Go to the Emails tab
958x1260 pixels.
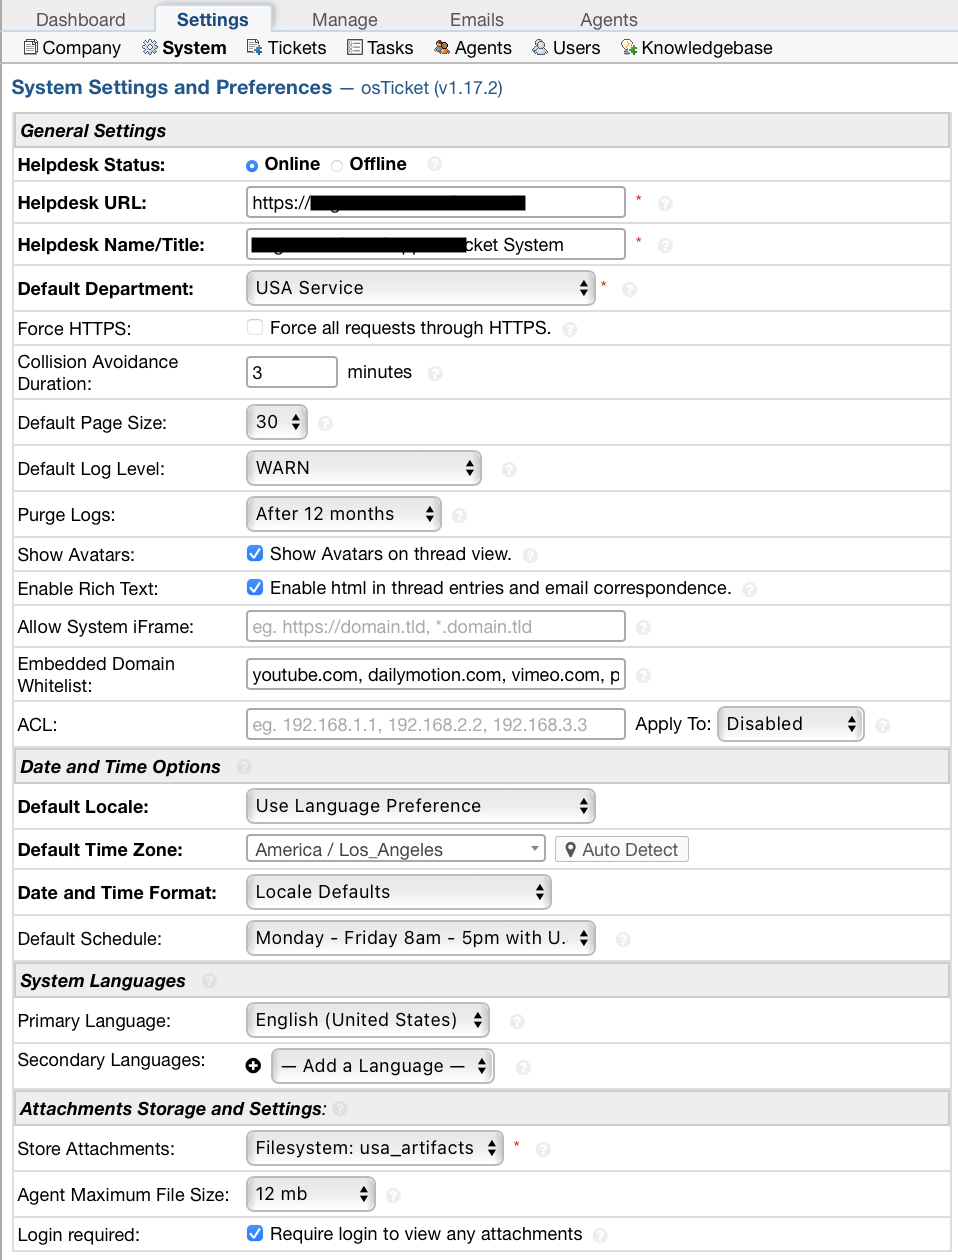click(x=477, y=20)
